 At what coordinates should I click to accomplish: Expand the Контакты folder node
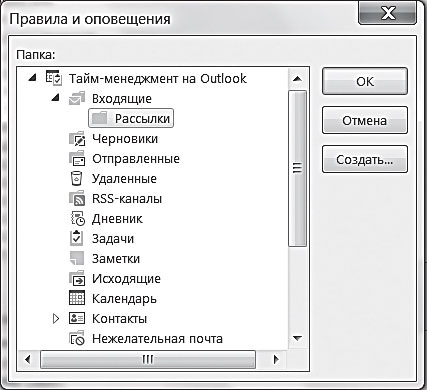[56, 318]
